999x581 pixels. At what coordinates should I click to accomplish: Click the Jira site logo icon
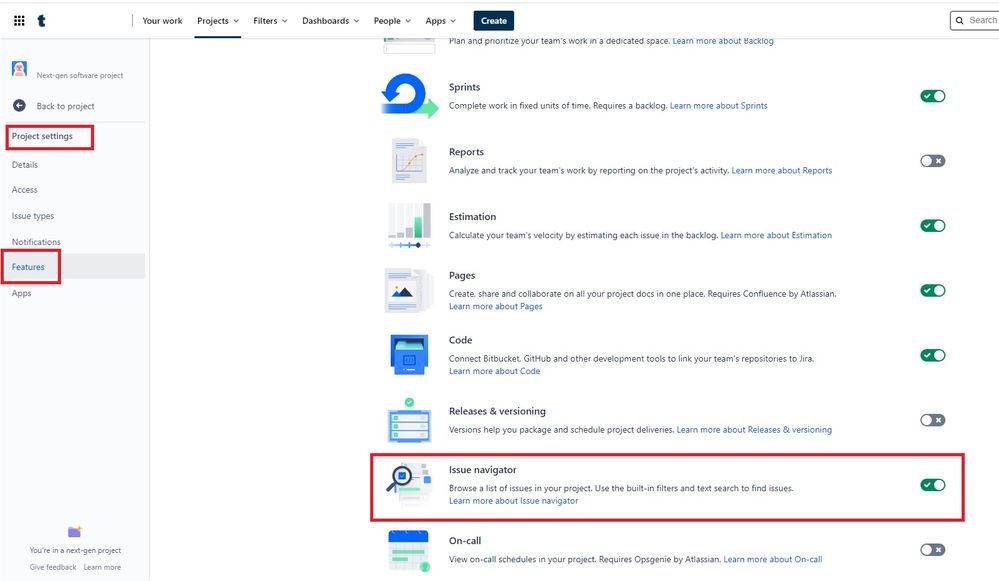[x=41, y=20]
